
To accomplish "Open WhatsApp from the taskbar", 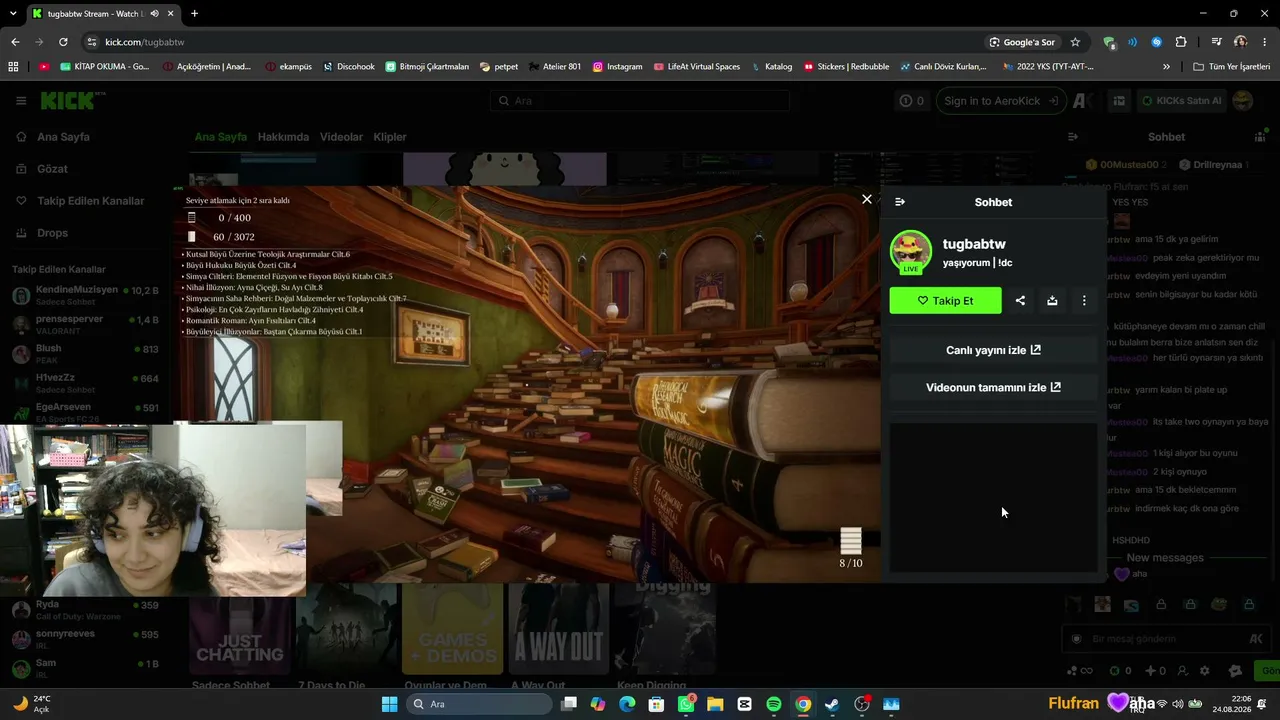I will coord(686,704).
